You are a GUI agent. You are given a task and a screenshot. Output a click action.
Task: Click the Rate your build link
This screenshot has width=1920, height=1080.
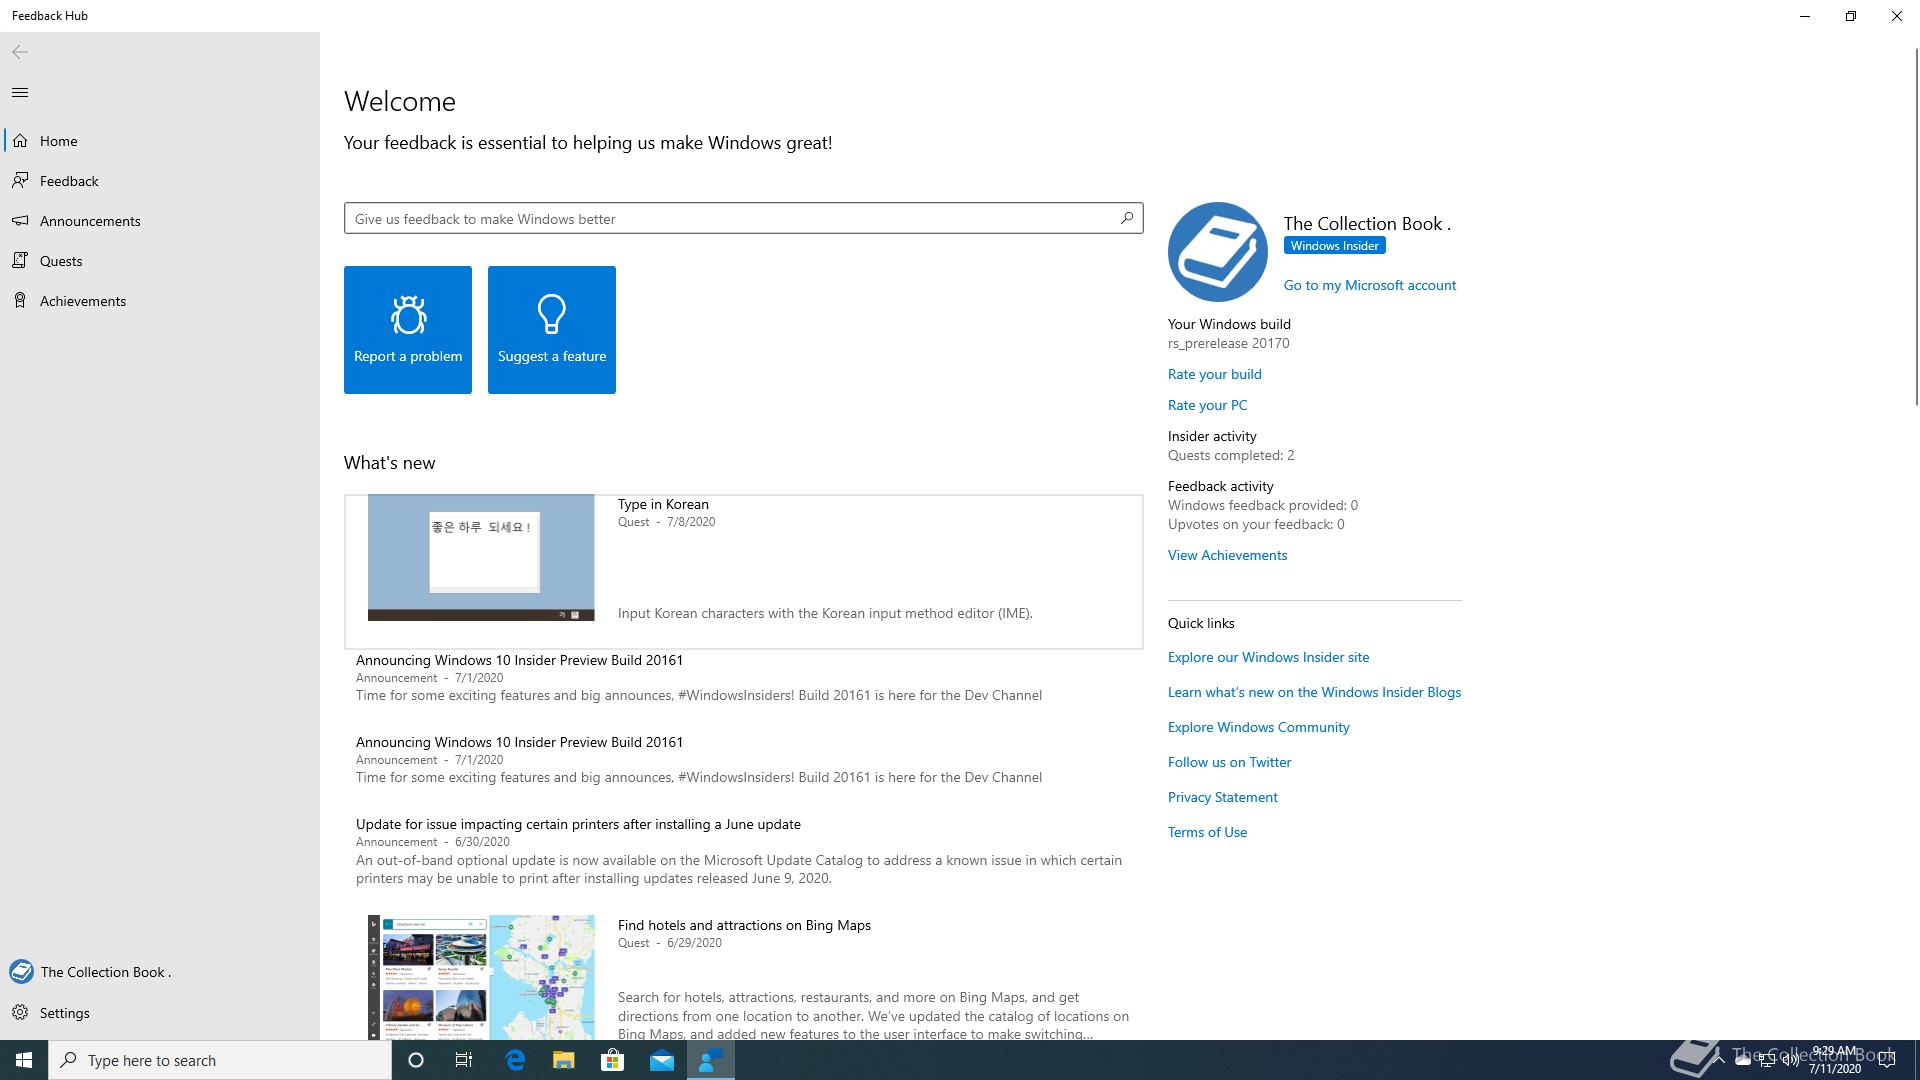pyautogui.click(x=1215, y=374)
